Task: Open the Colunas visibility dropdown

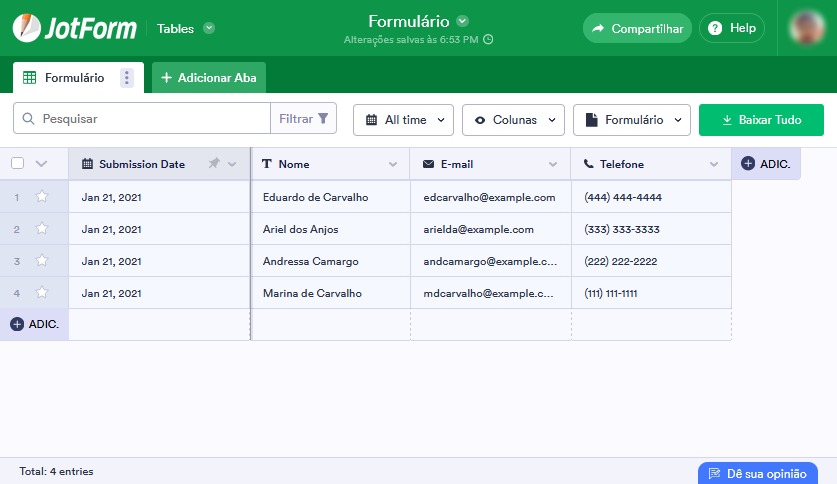Action: pyautogui.click(x=513, y=120)
